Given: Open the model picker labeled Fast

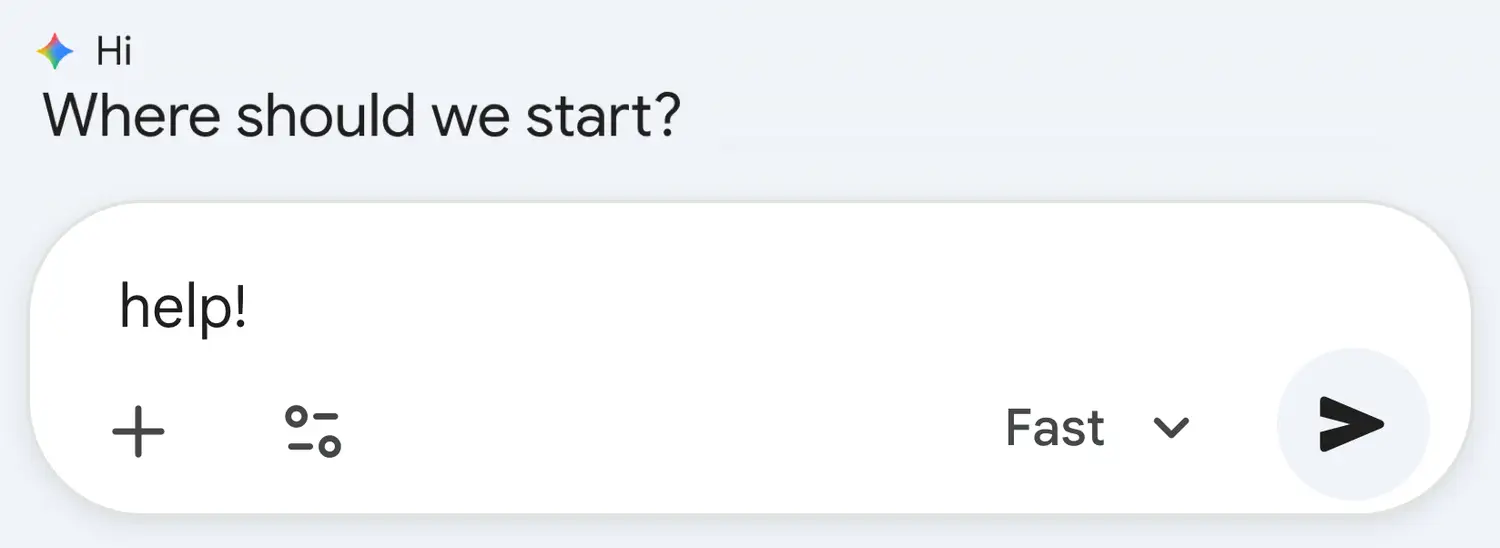Looking at the screenshot, I should coord(1097,428).
